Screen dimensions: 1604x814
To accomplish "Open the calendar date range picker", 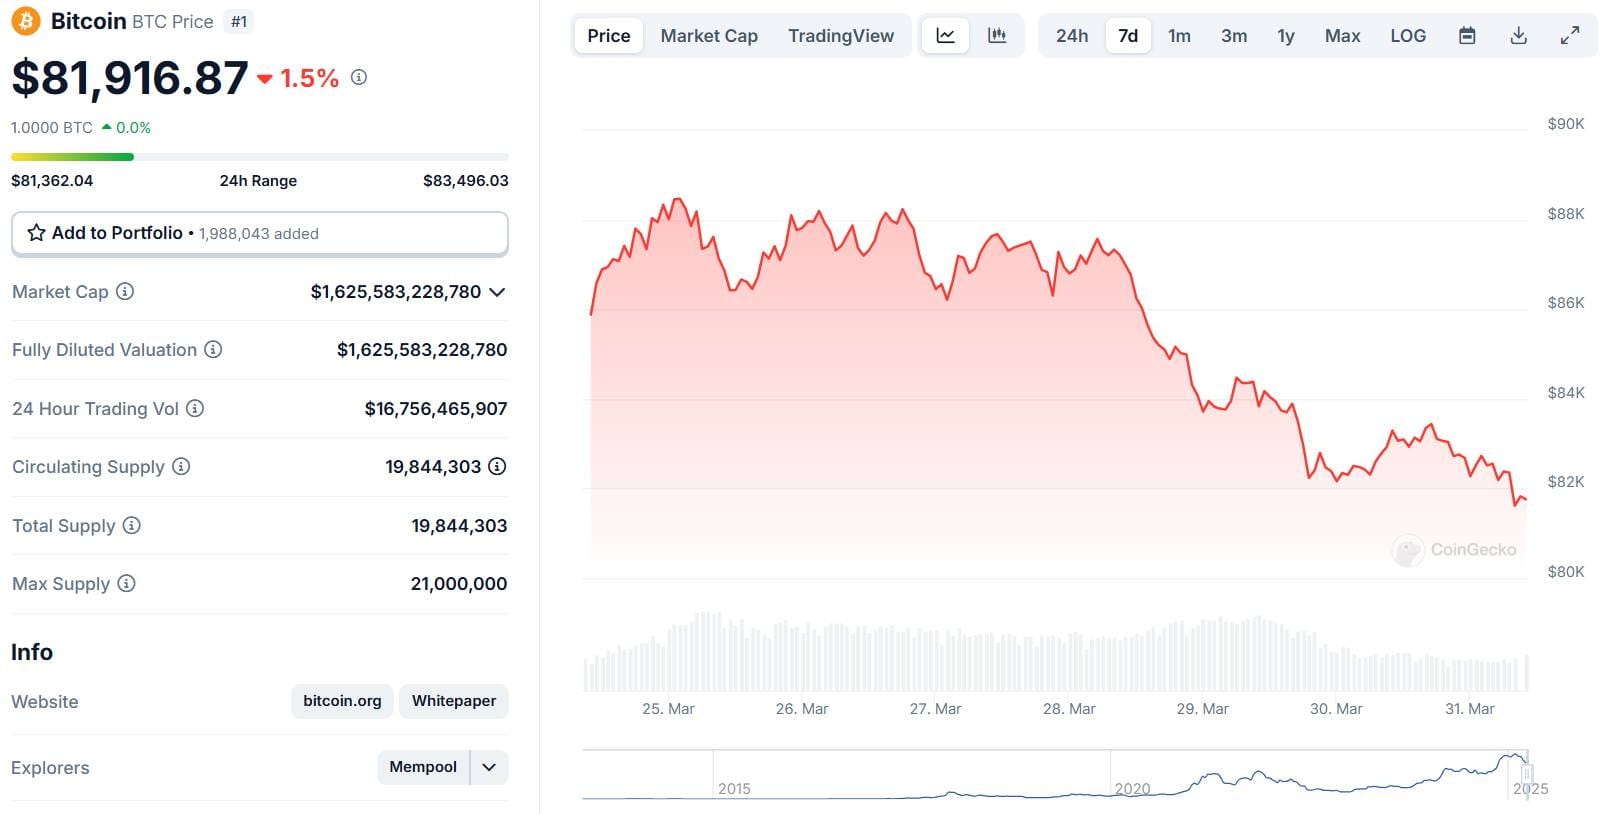I will pyautogui.click(x=1467, y=36).
